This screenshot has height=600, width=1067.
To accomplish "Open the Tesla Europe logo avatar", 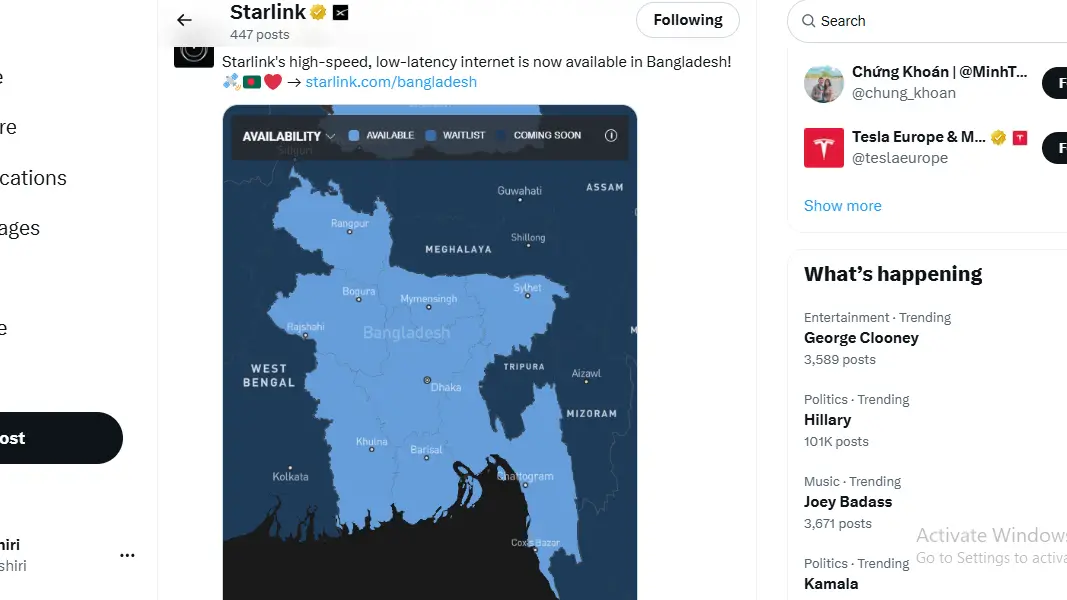I will 823,148.
